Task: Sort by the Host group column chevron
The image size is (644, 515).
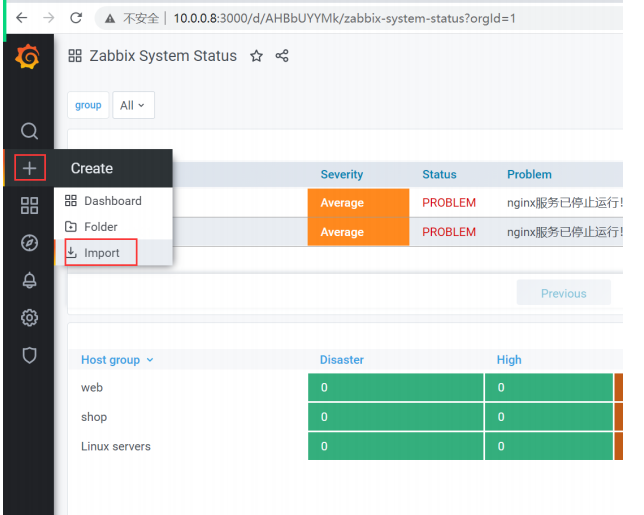Action: pos(150,360)
